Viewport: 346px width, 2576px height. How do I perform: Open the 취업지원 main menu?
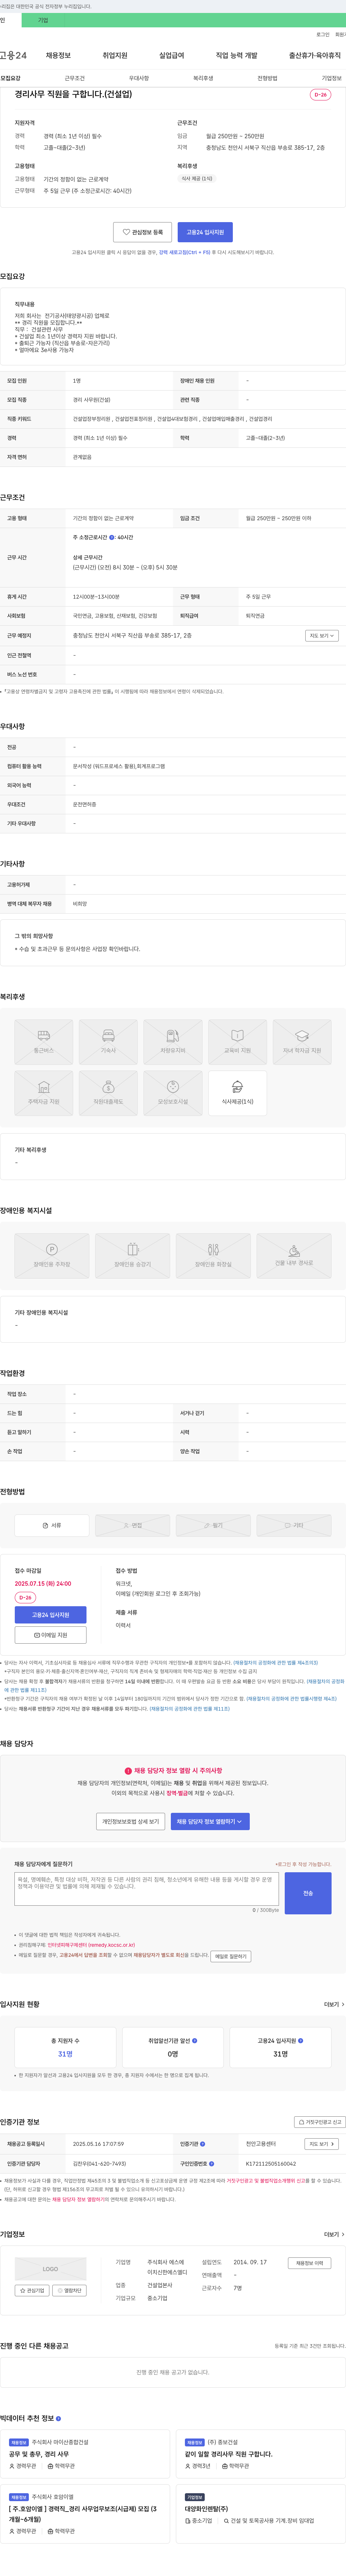point(115,56)
